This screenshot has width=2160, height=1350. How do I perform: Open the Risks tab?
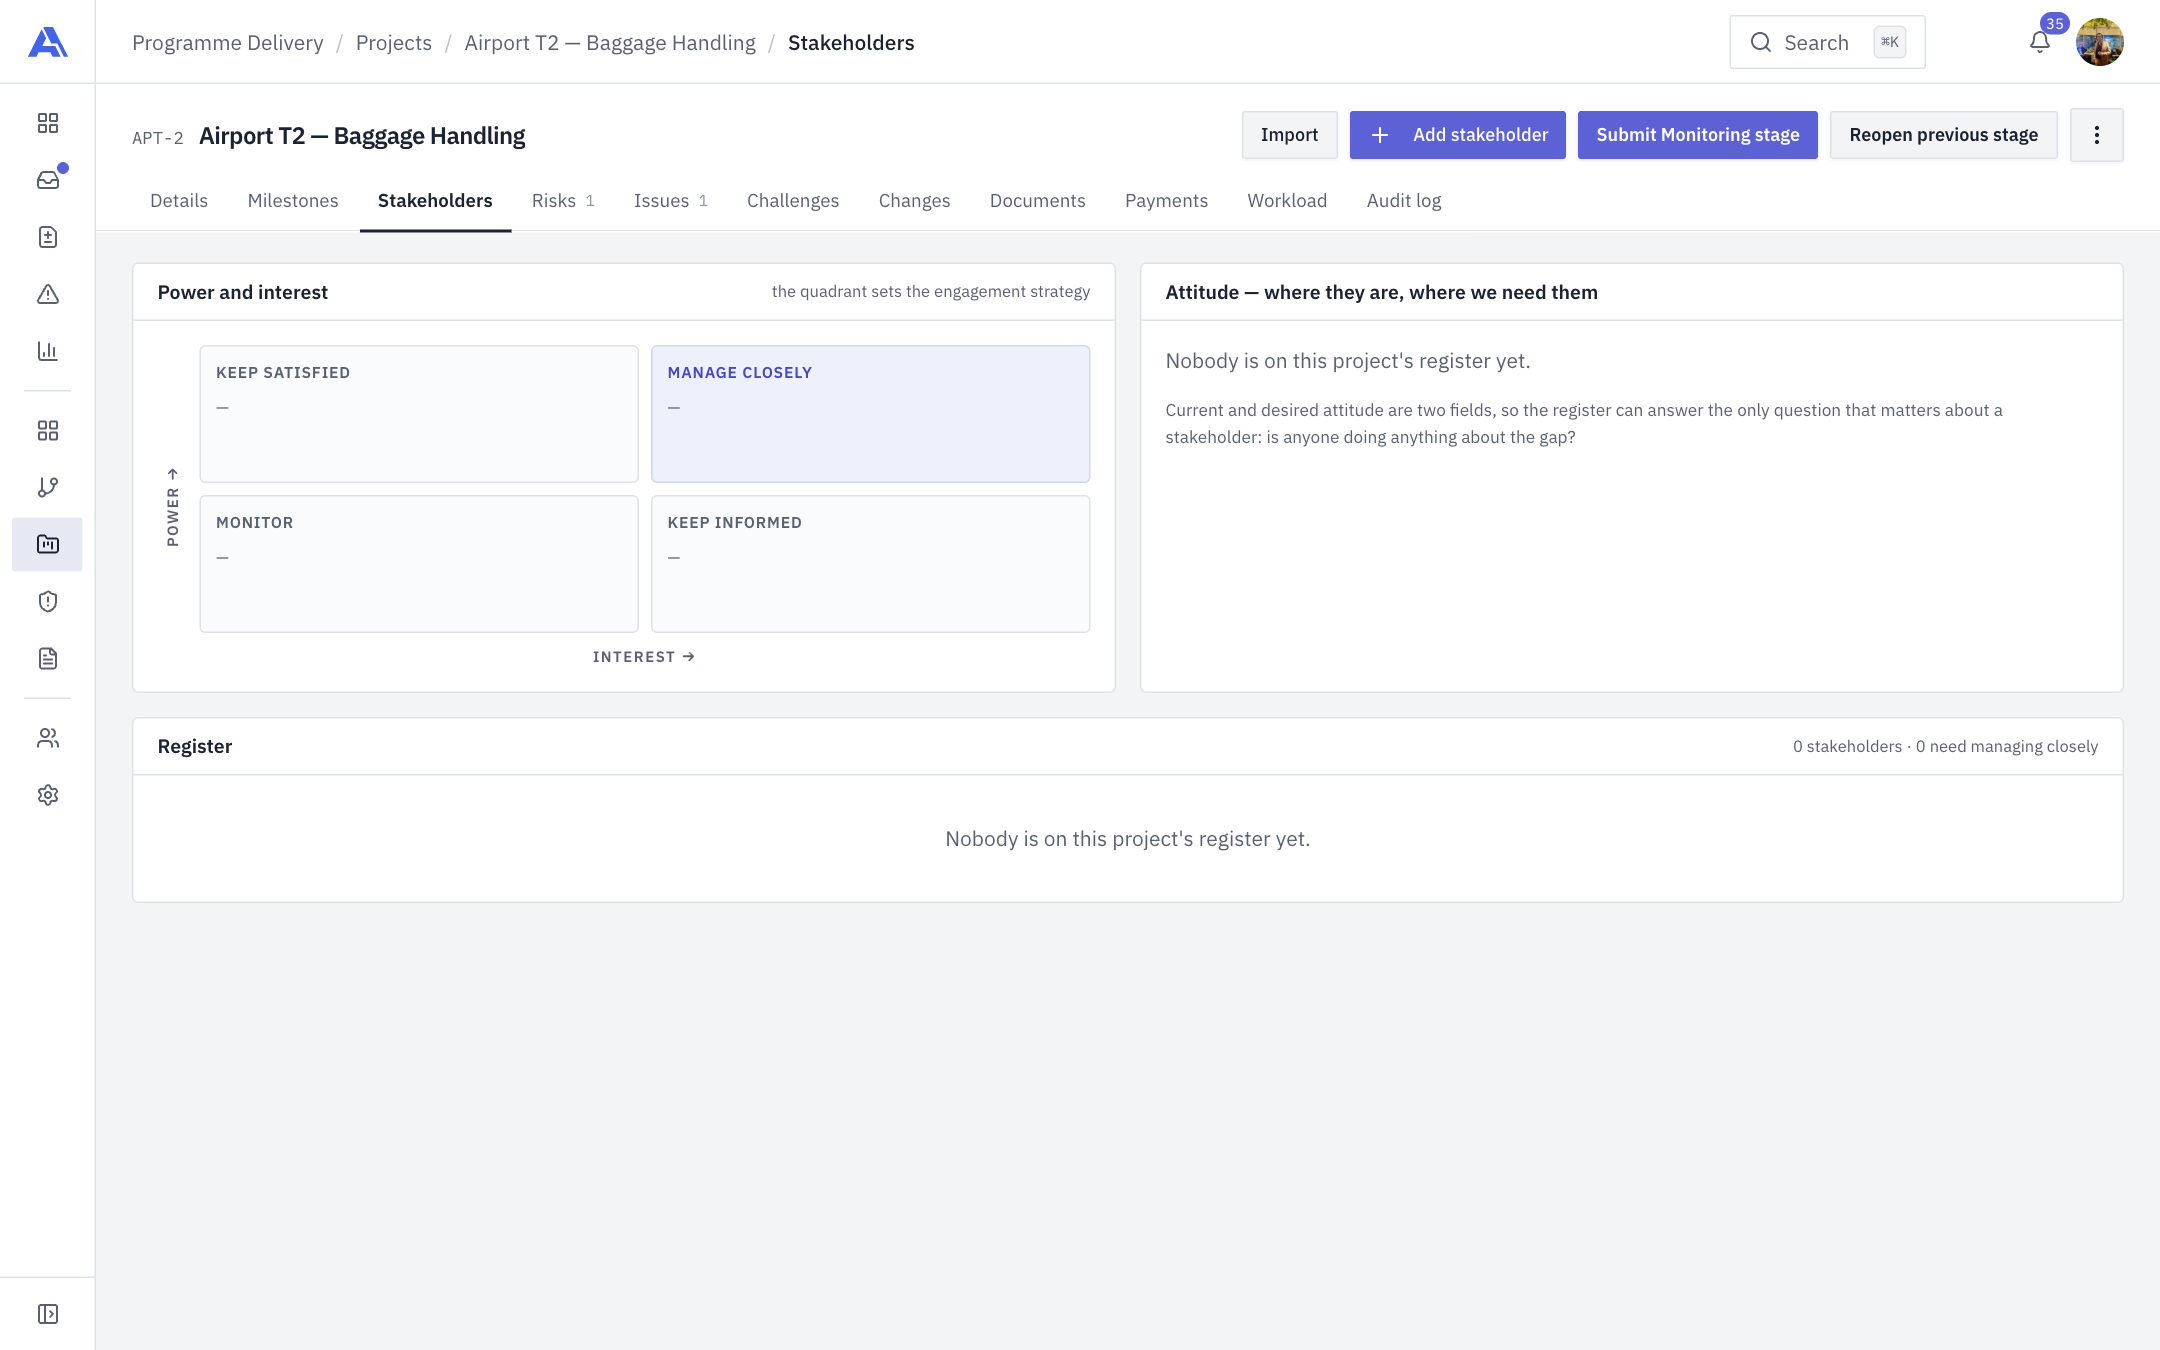[563, 201]
